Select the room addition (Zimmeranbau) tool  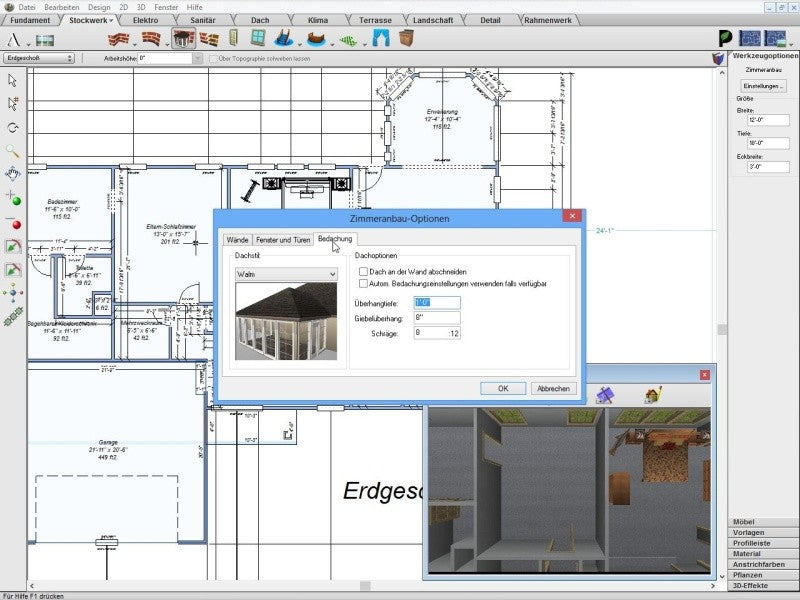pos(183,39)
